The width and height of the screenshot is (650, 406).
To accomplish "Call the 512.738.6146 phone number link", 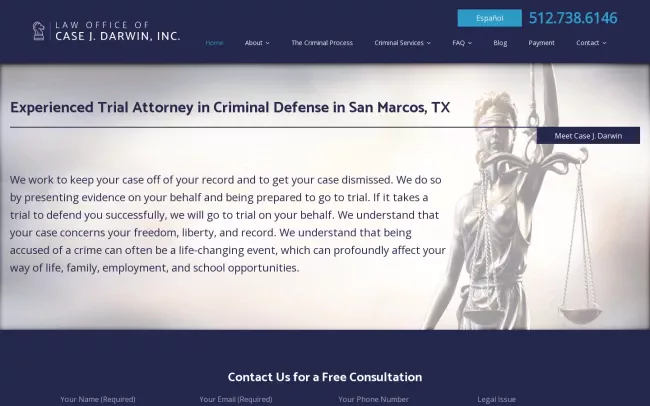I will pos(573,18).
